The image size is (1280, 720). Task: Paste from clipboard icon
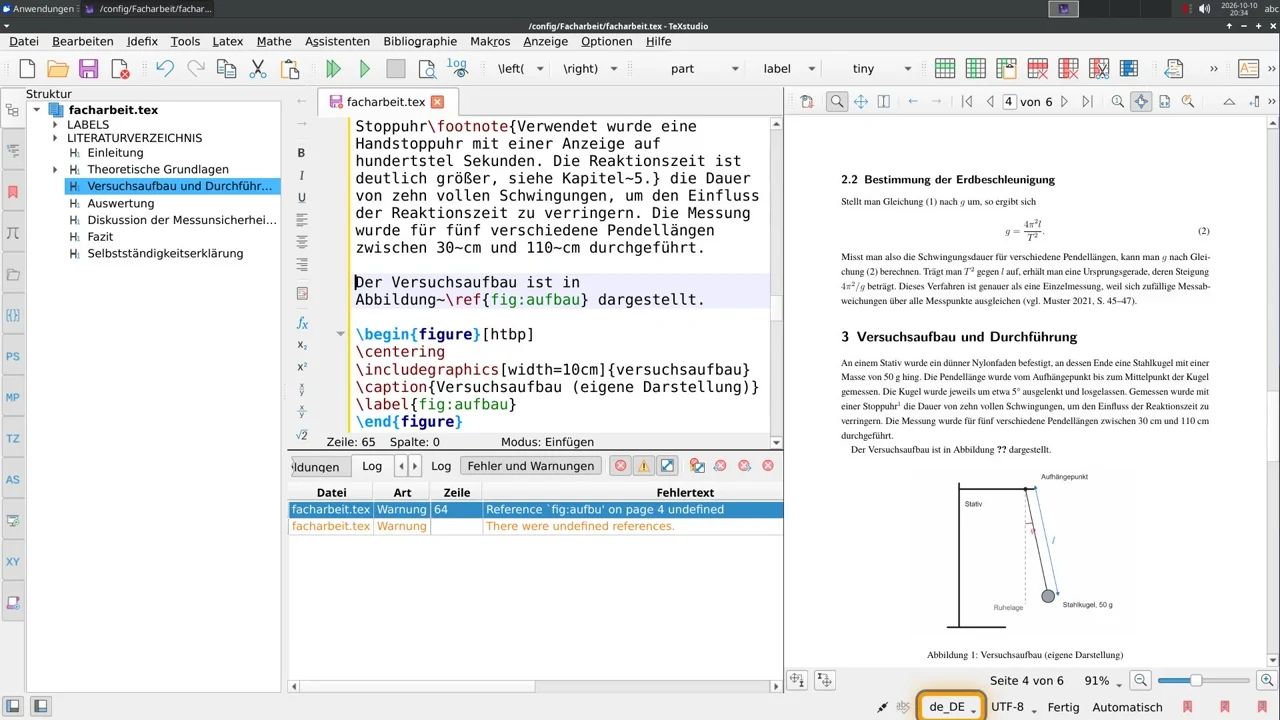point(290,69)
